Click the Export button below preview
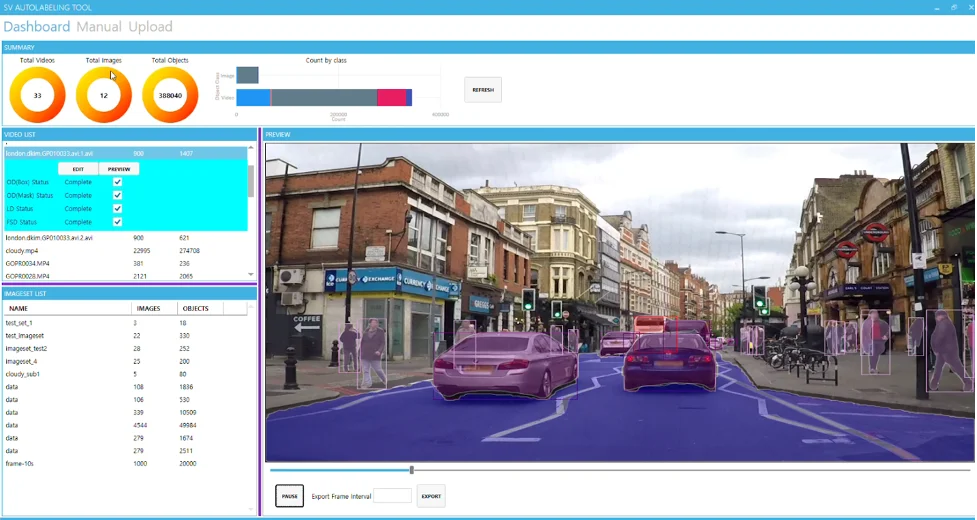977x520 pixels. (x=430, y=496)
